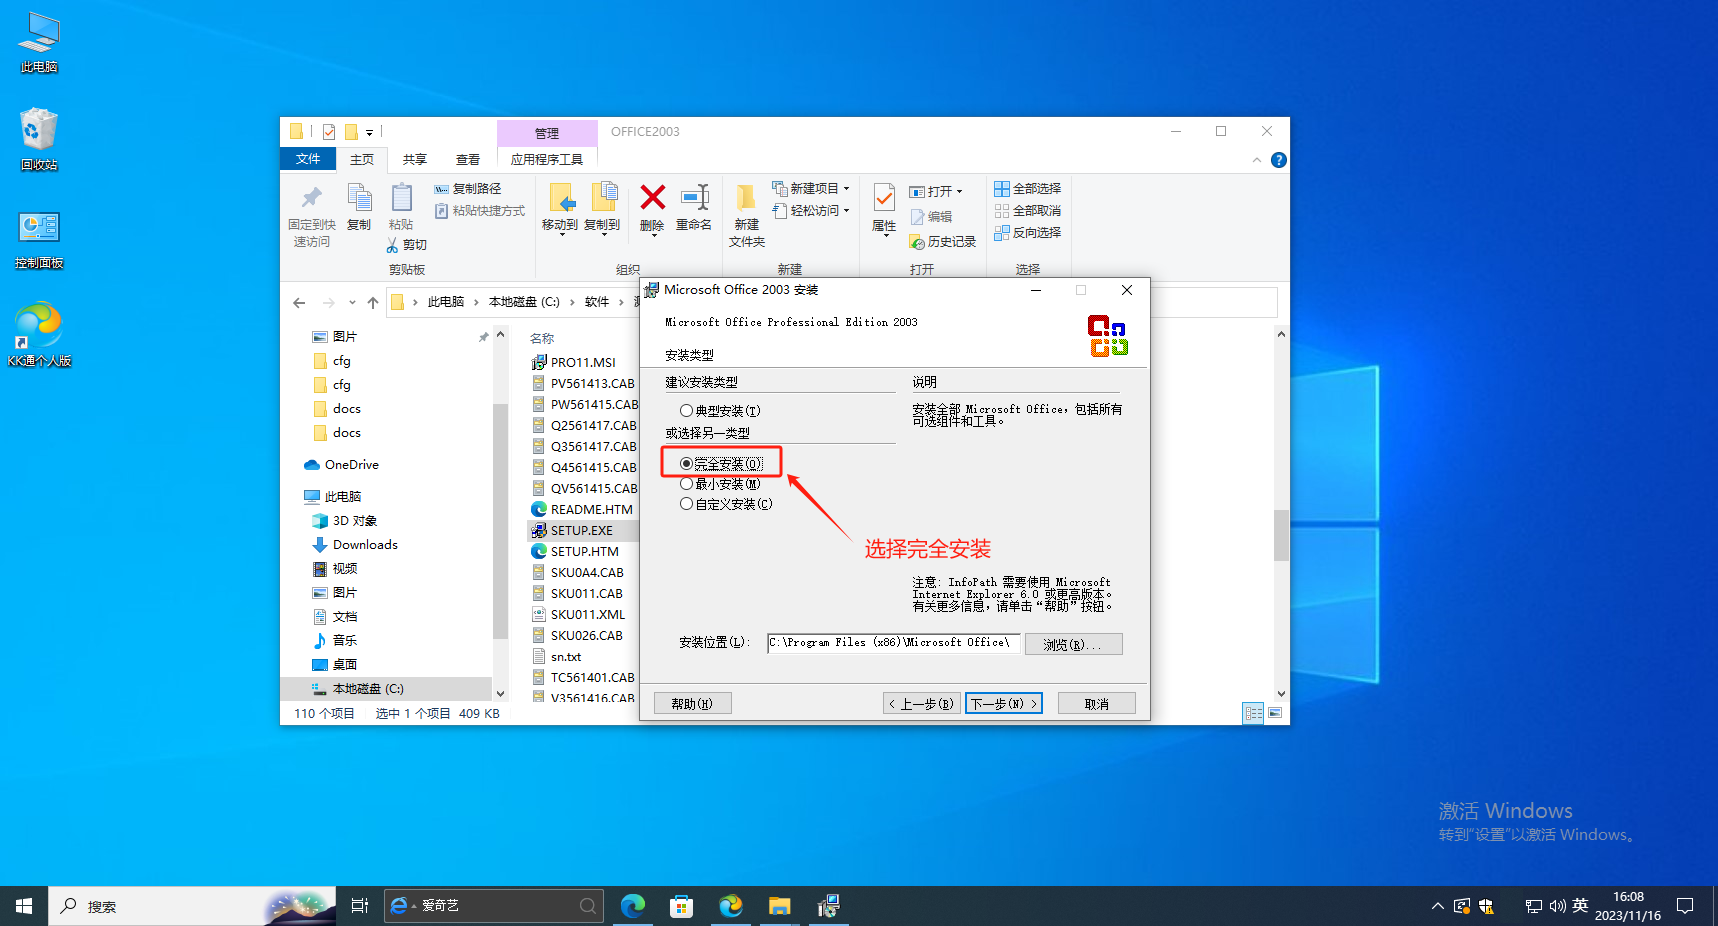1718x926 pixels.
Task: Open Microsoft Edge from taskbar
Action: coord(633,906)
